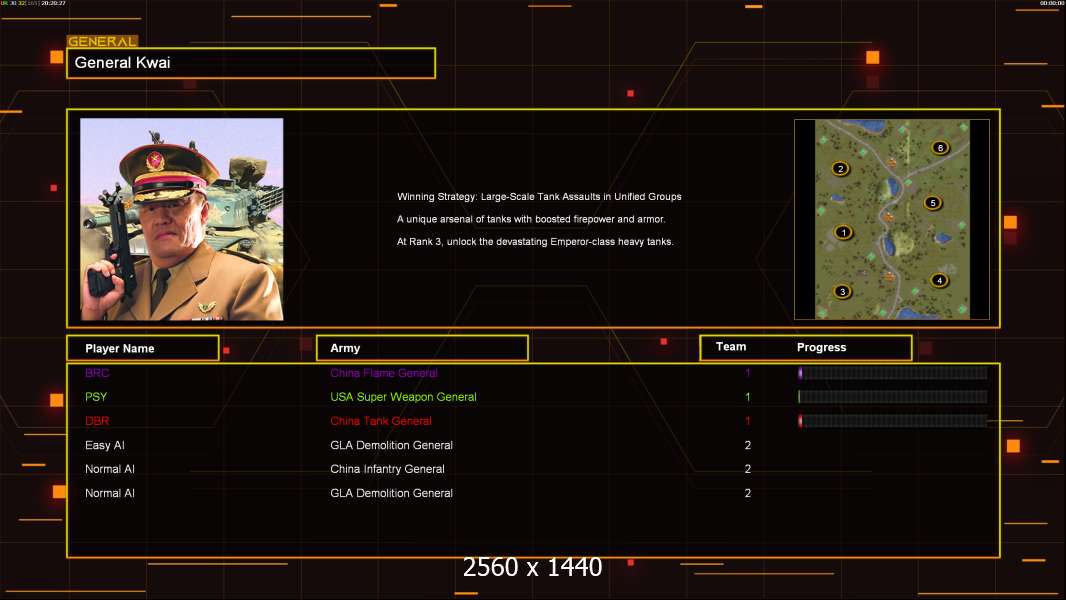Click the Player Name column header
Viewport: 1066px width, 600px height.
pyautogui.click(x=143, y=348)
